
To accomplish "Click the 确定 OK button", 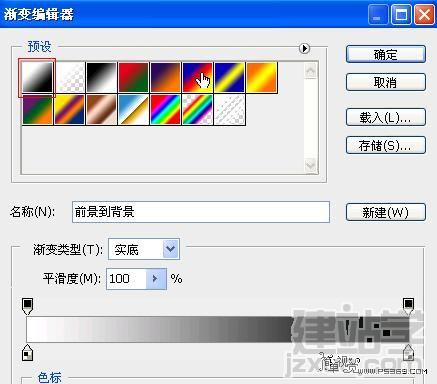I will (386, 54).
